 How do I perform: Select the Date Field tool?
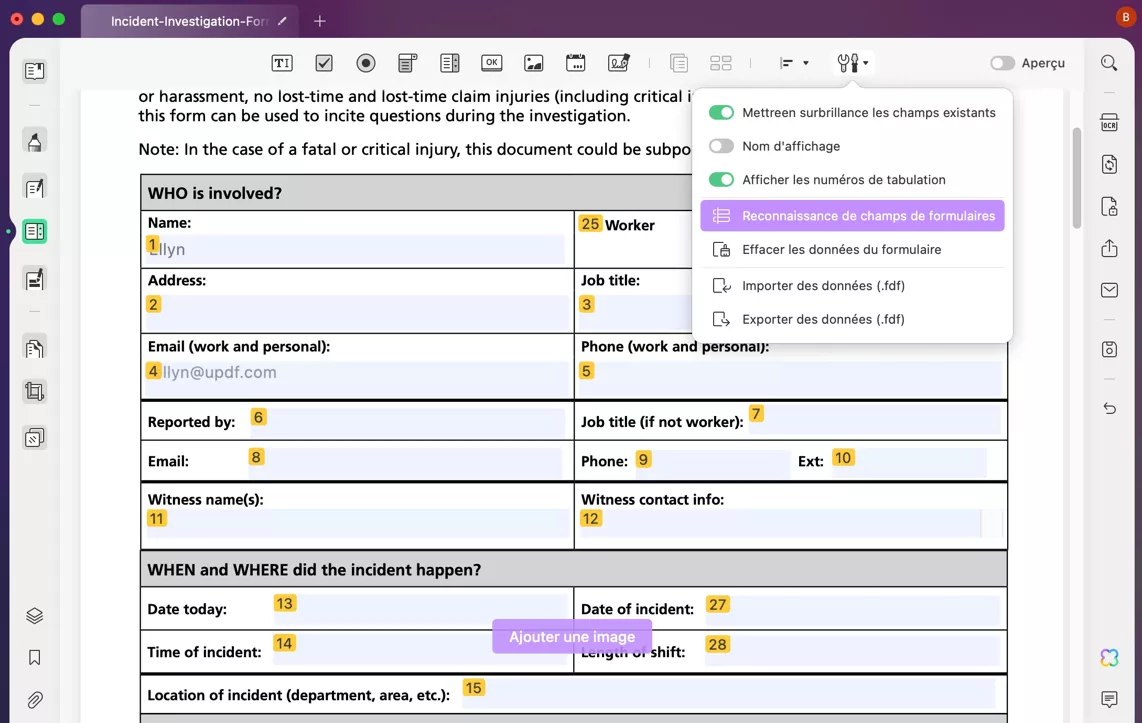coord(576,63)
